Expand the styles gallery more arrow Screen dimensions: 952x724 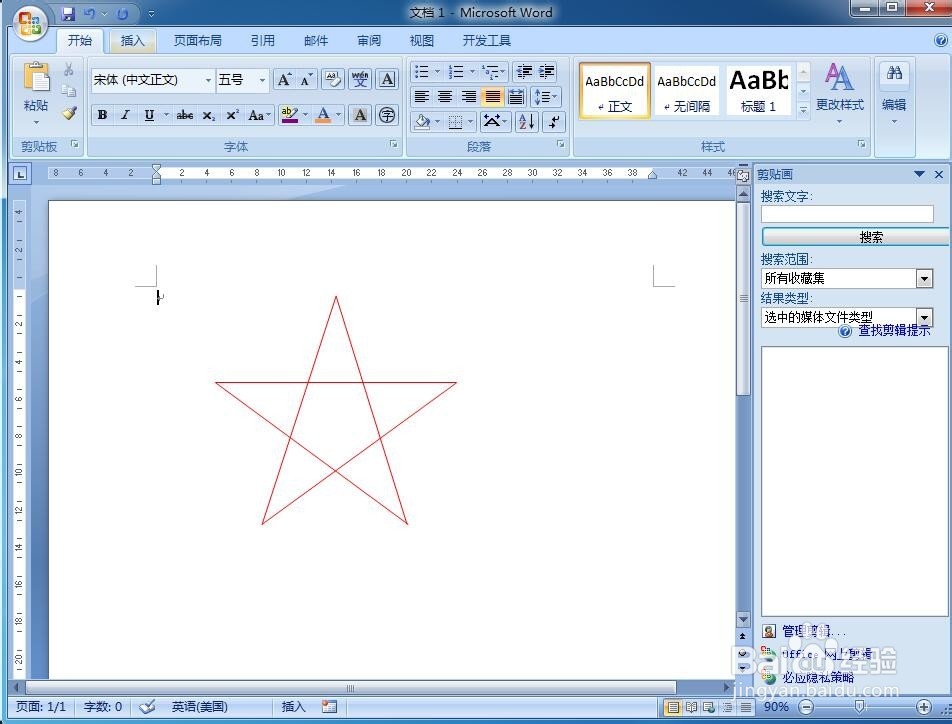(x=803, y=110)
